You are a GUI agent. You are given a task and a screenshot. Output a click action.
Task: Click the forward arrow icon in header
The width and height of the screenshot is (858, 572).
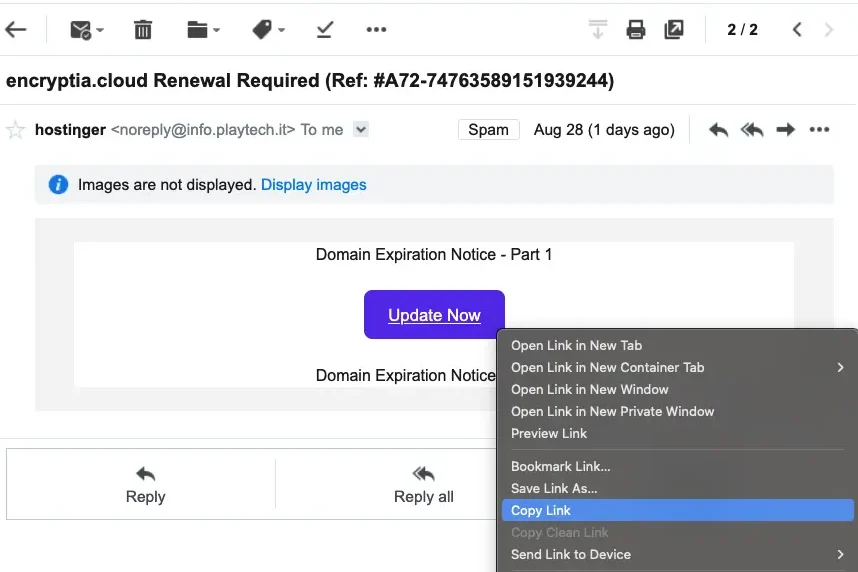(786, 130)
